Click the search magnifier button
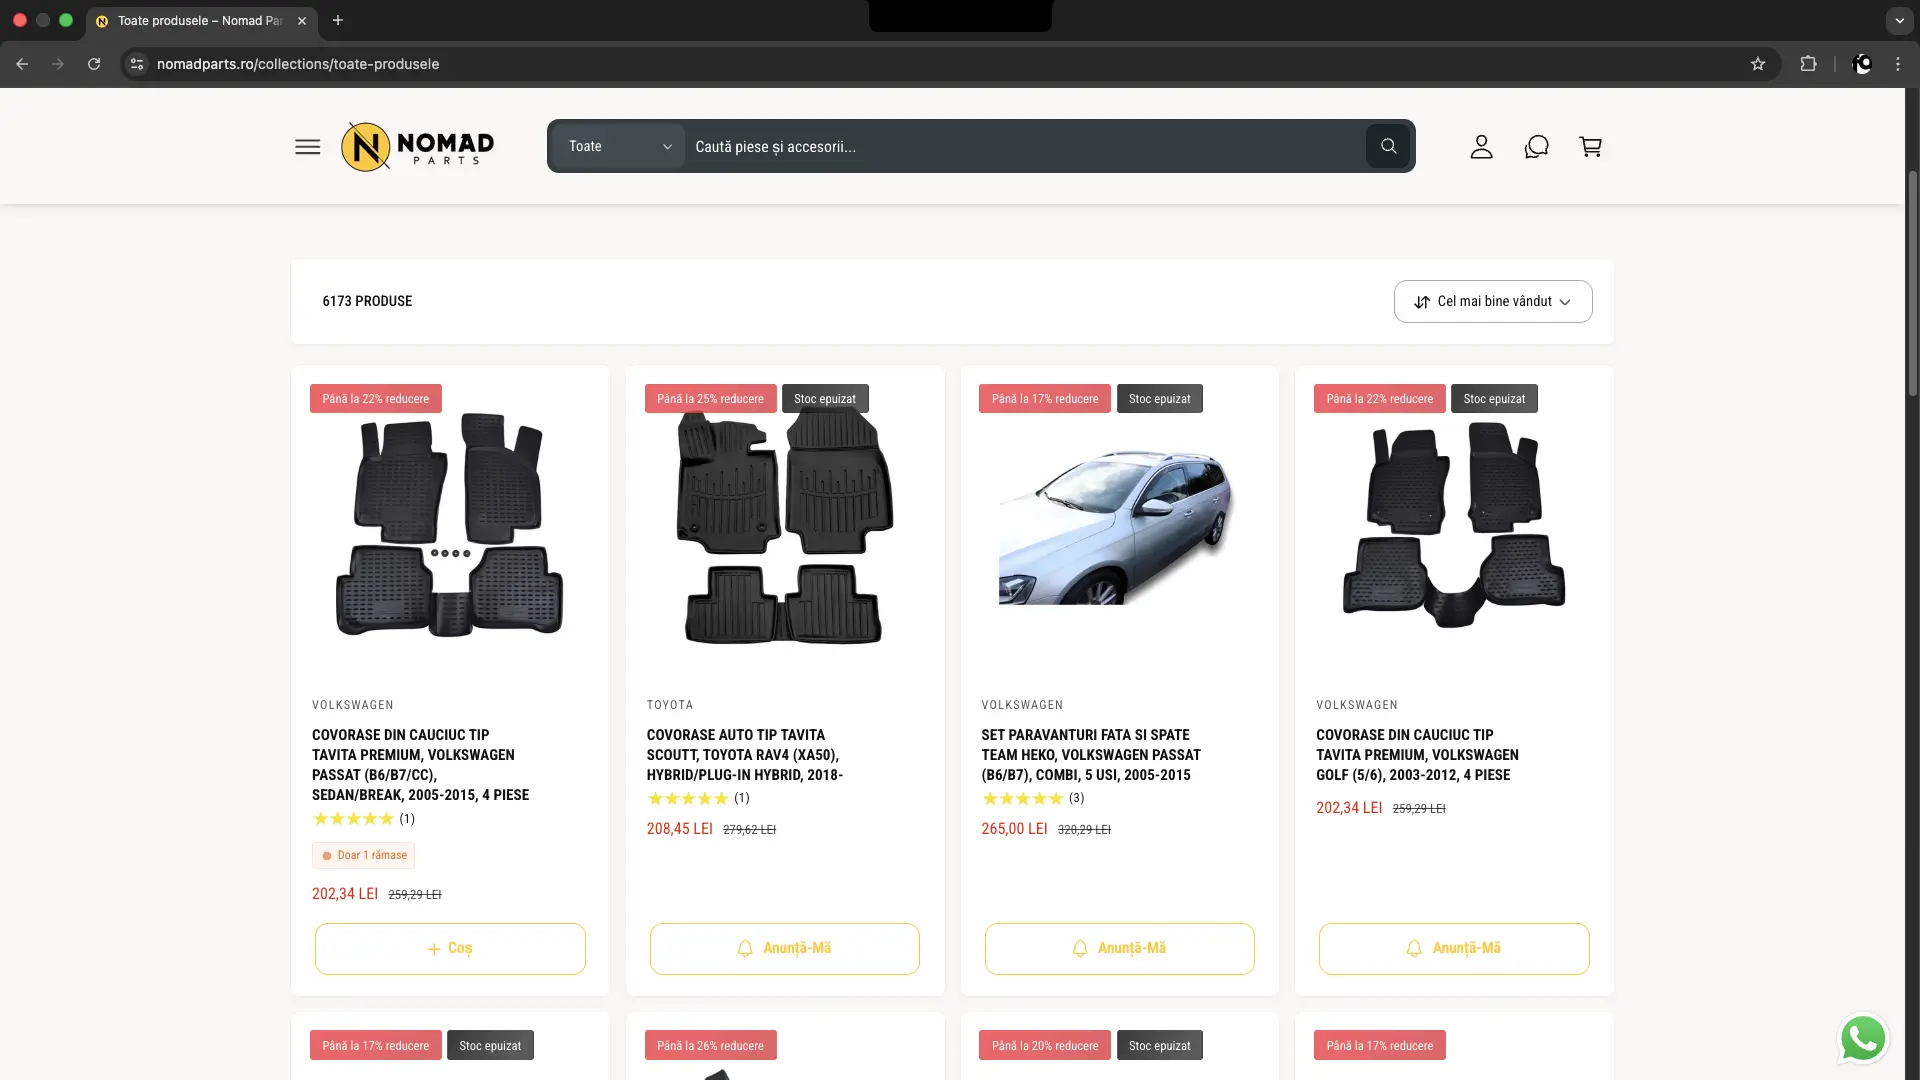 point(1388,147)
